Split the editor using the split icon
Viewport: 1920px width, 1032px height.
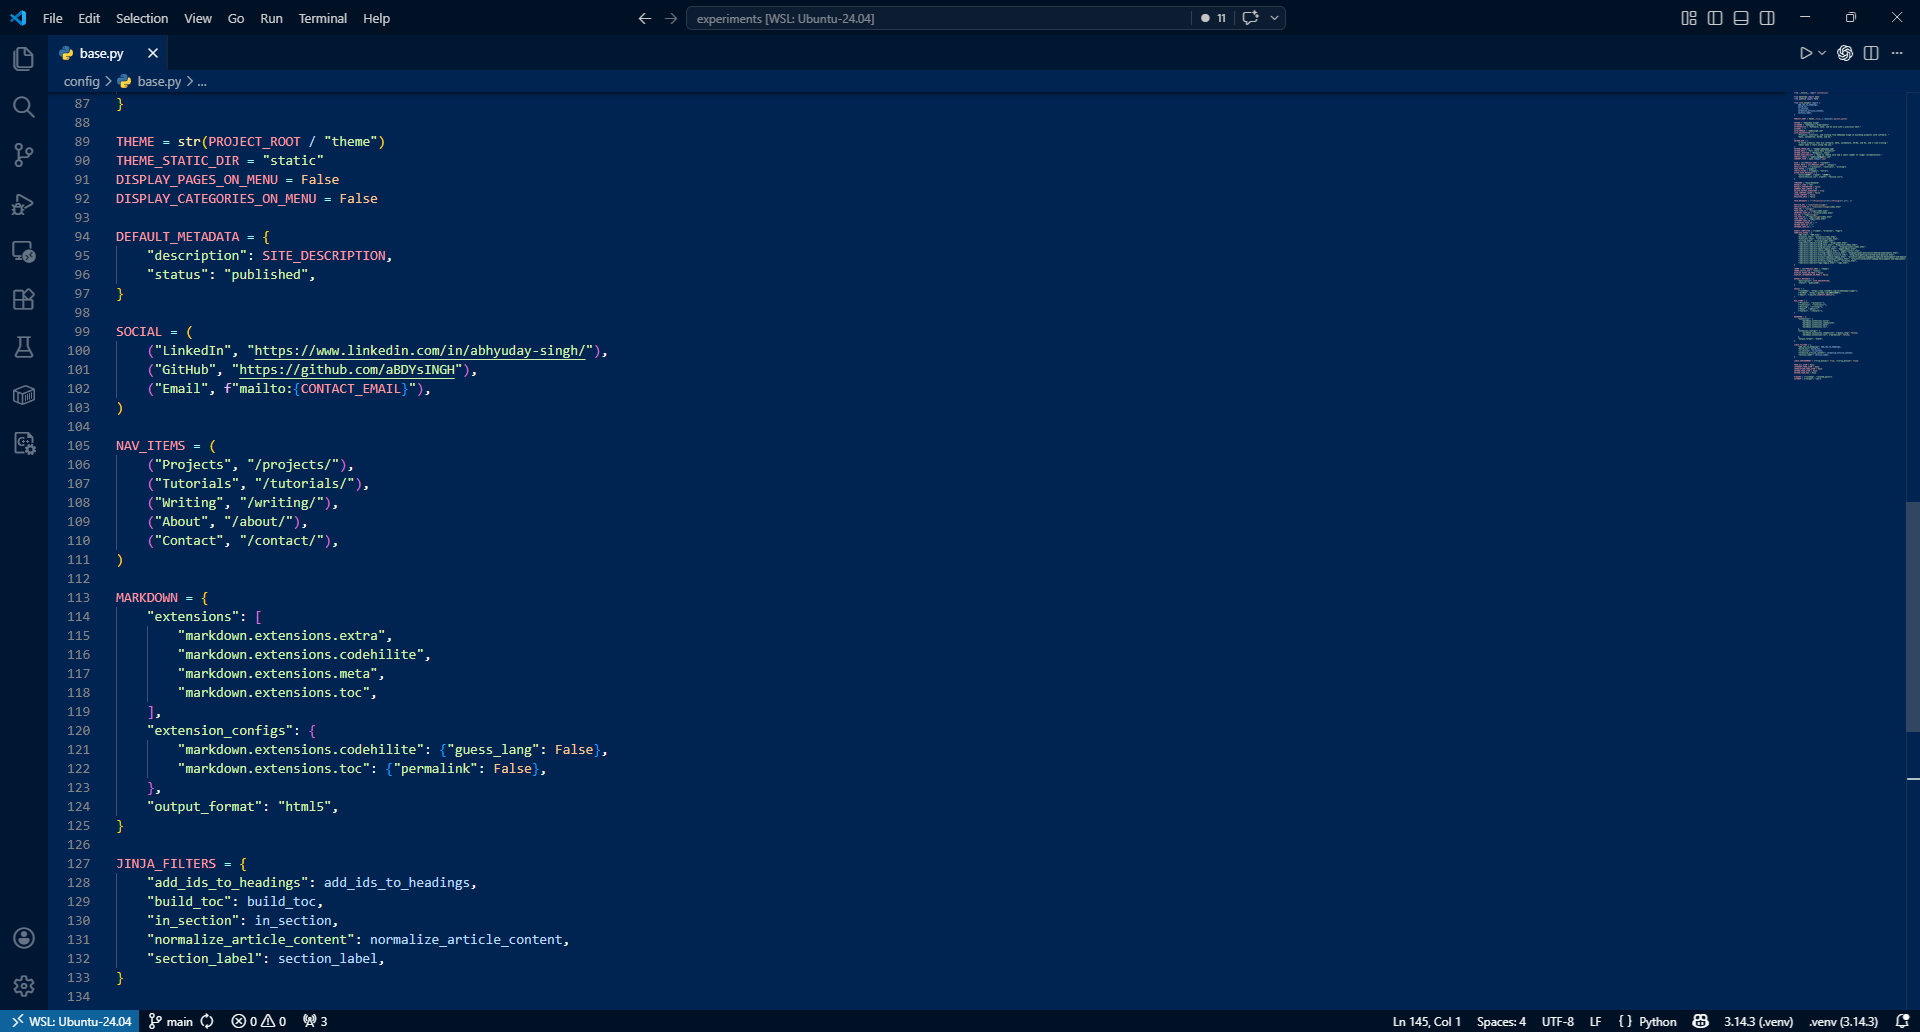click(x=1871, y=53)
